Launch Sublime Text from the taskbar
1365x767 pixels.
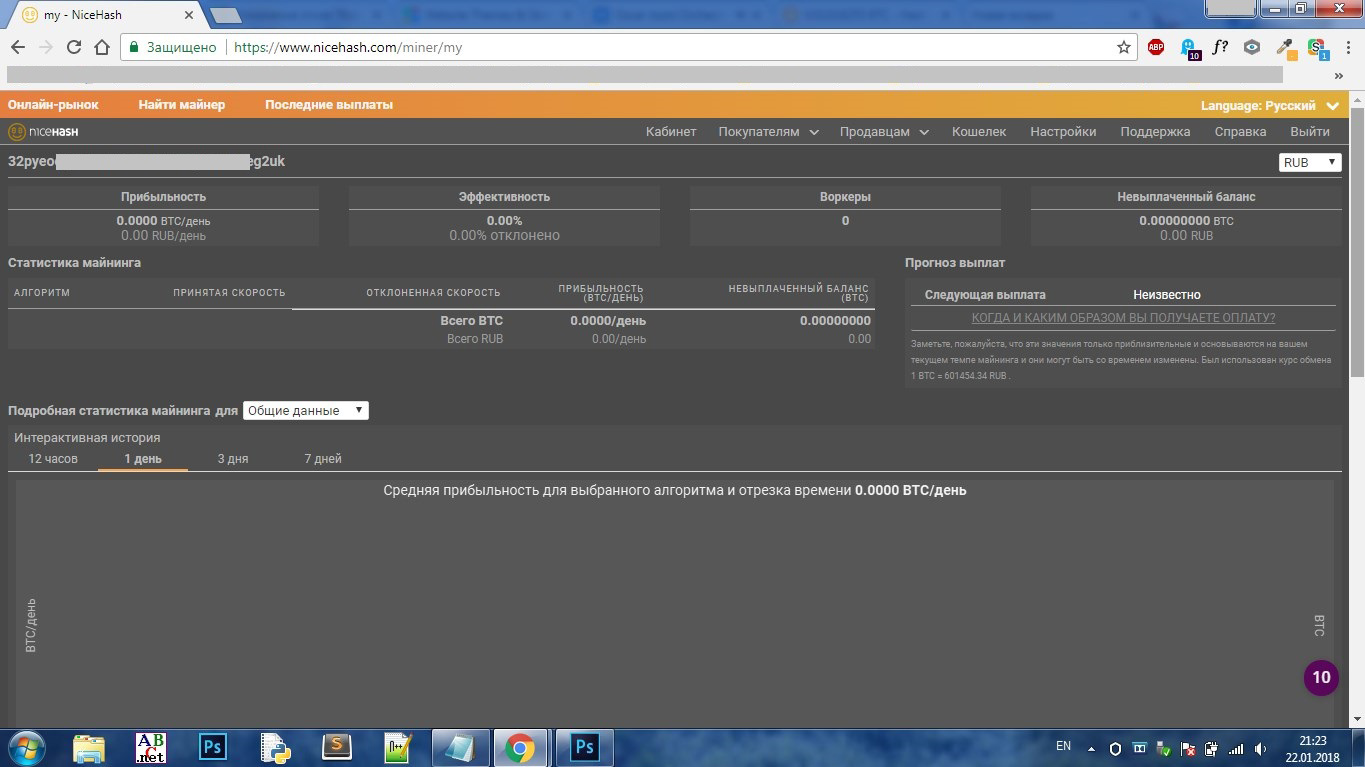(337, 747)
